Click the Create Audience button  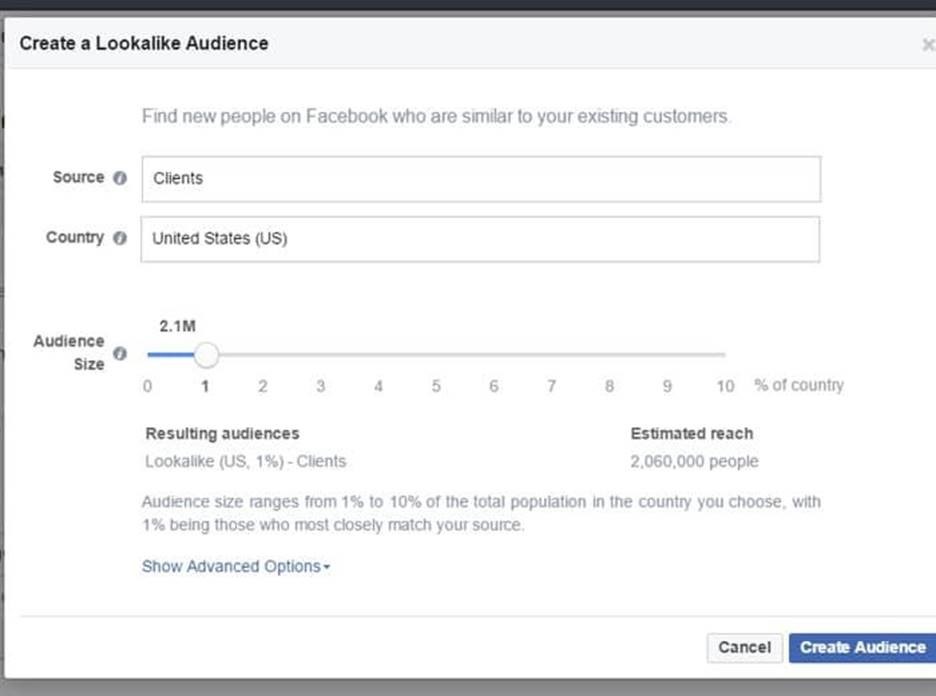pyautogui.click(x=862, y=647)
